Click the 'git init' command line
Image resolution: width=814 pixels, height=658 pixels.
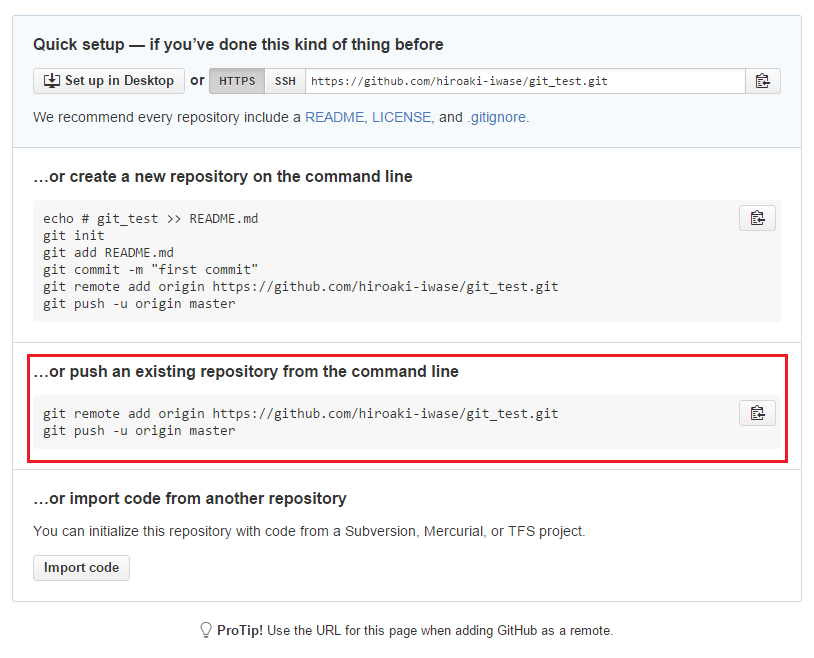[74, 236]
